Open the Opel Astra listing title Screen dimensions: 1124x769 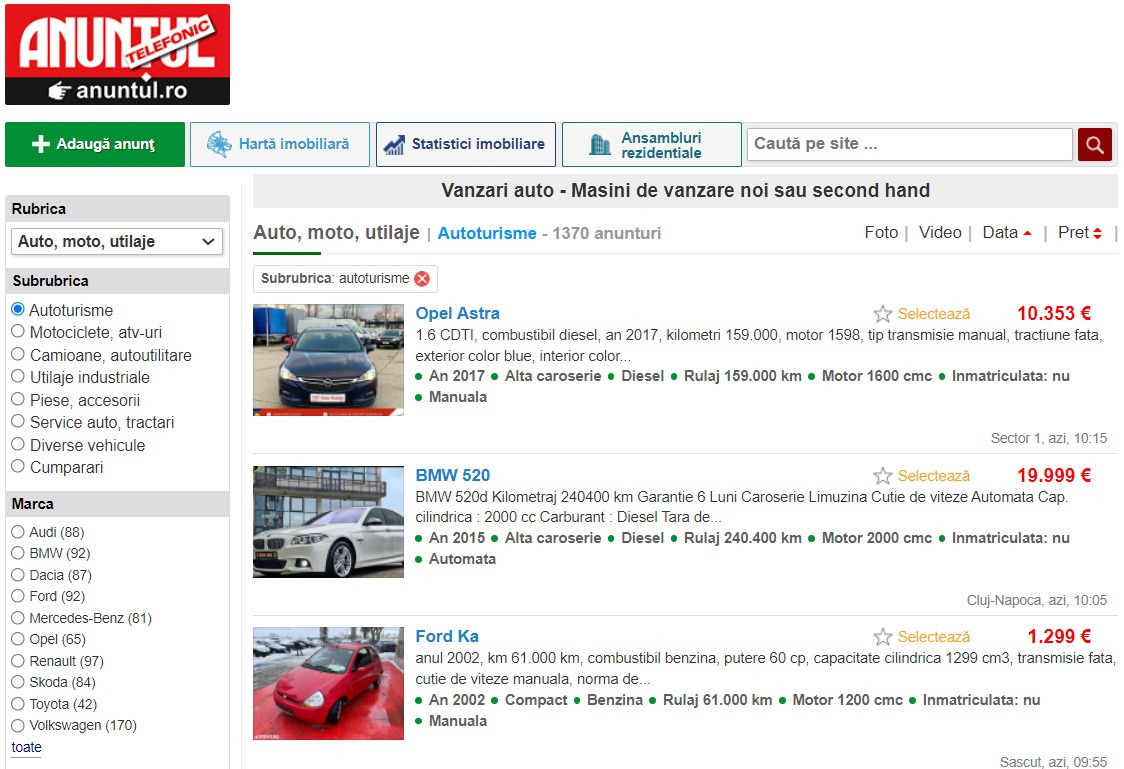click(x=457, y=313)
